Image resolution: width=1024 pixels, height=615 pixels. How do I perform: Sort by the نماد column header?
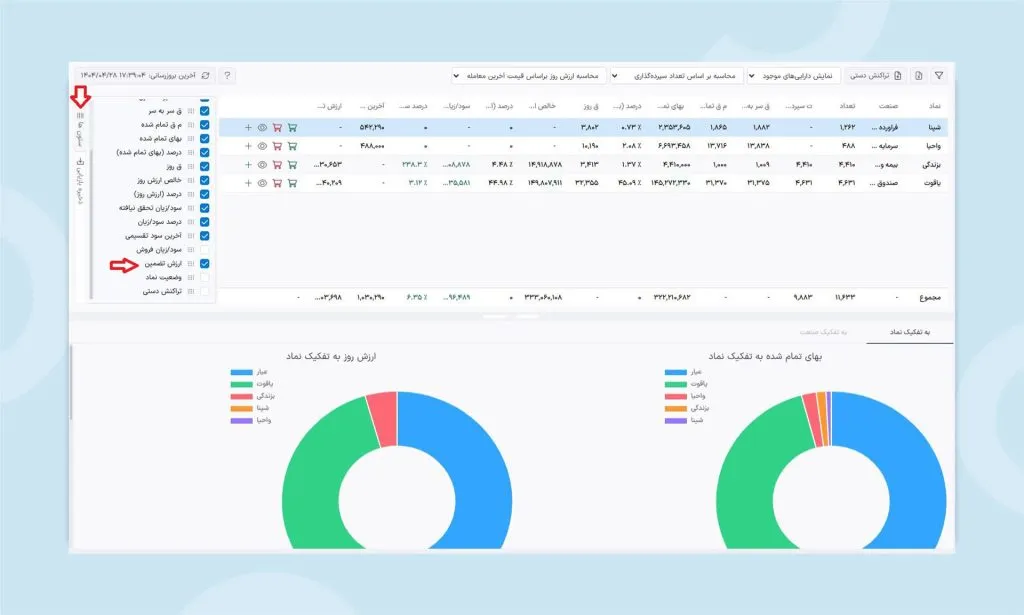pos(935,106)
